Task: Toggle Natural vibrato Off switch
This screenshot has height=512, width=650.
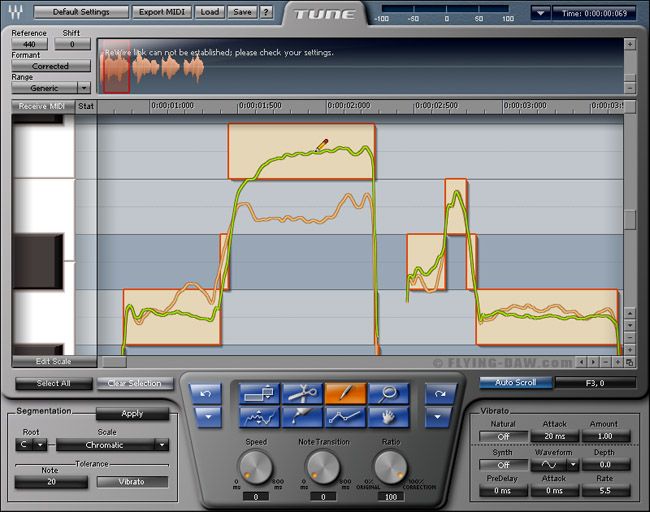Action: coord(503,437)
